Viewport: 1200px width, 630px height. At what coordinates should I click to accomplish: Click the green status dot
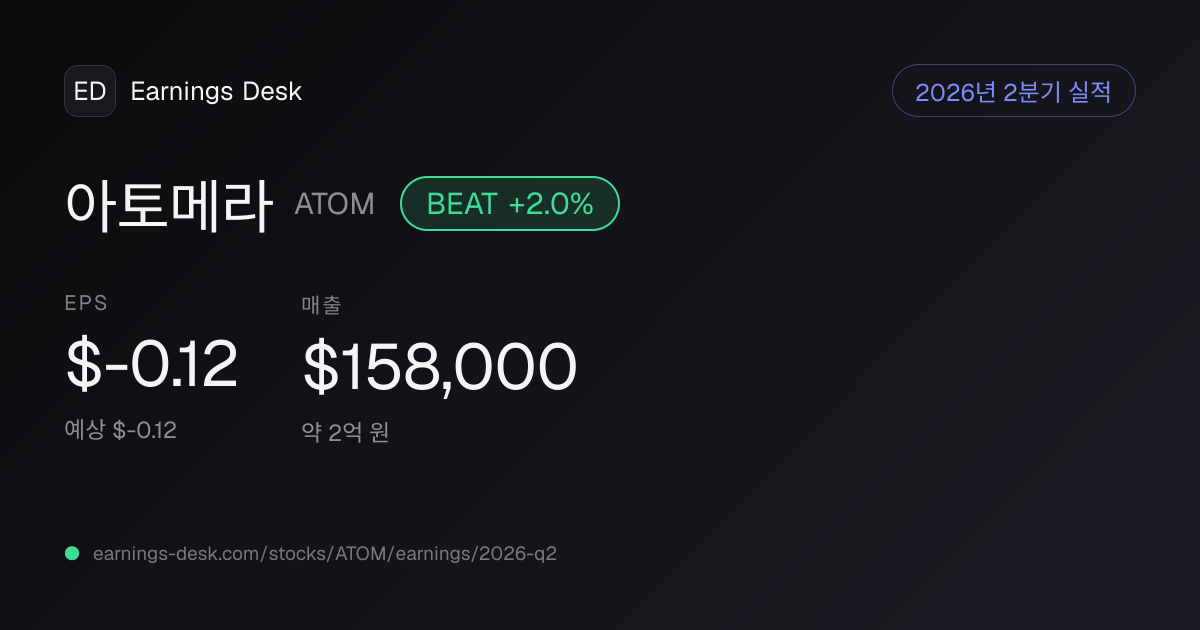pos(72,553)
